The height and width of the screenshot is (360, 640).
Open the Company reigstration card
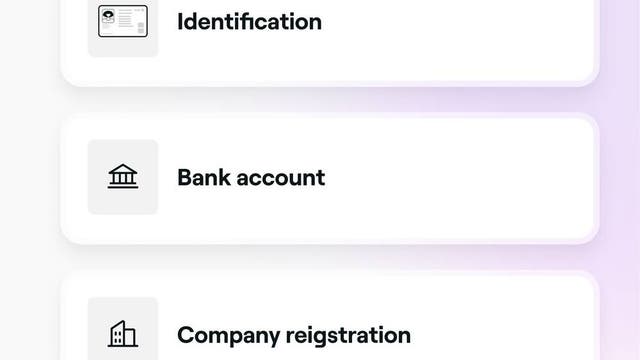click(330, 315)
